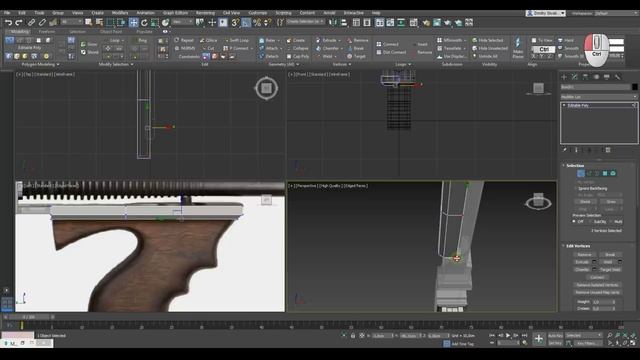Expand the Modify Selection panel dropdown

[x=116, y=64]
